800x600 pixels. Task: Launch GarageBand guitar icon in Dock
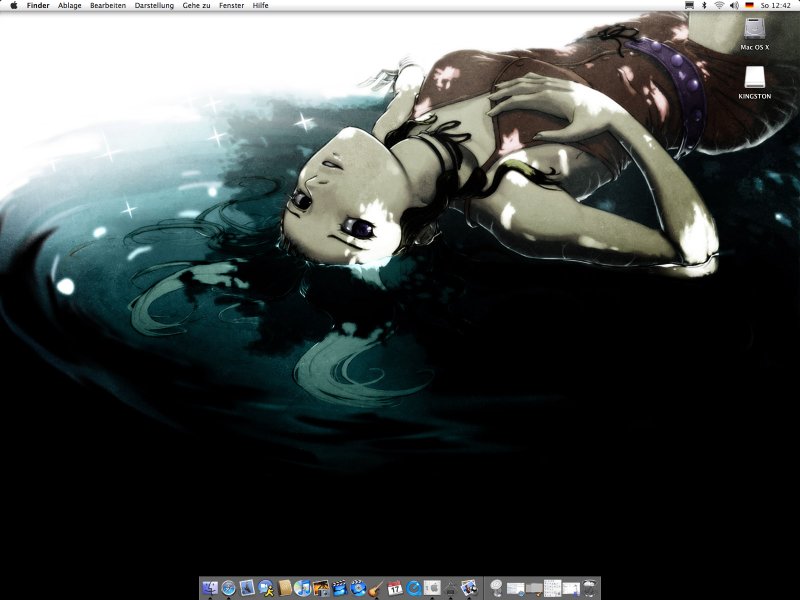pyautogui.click(x=376, y=588)
